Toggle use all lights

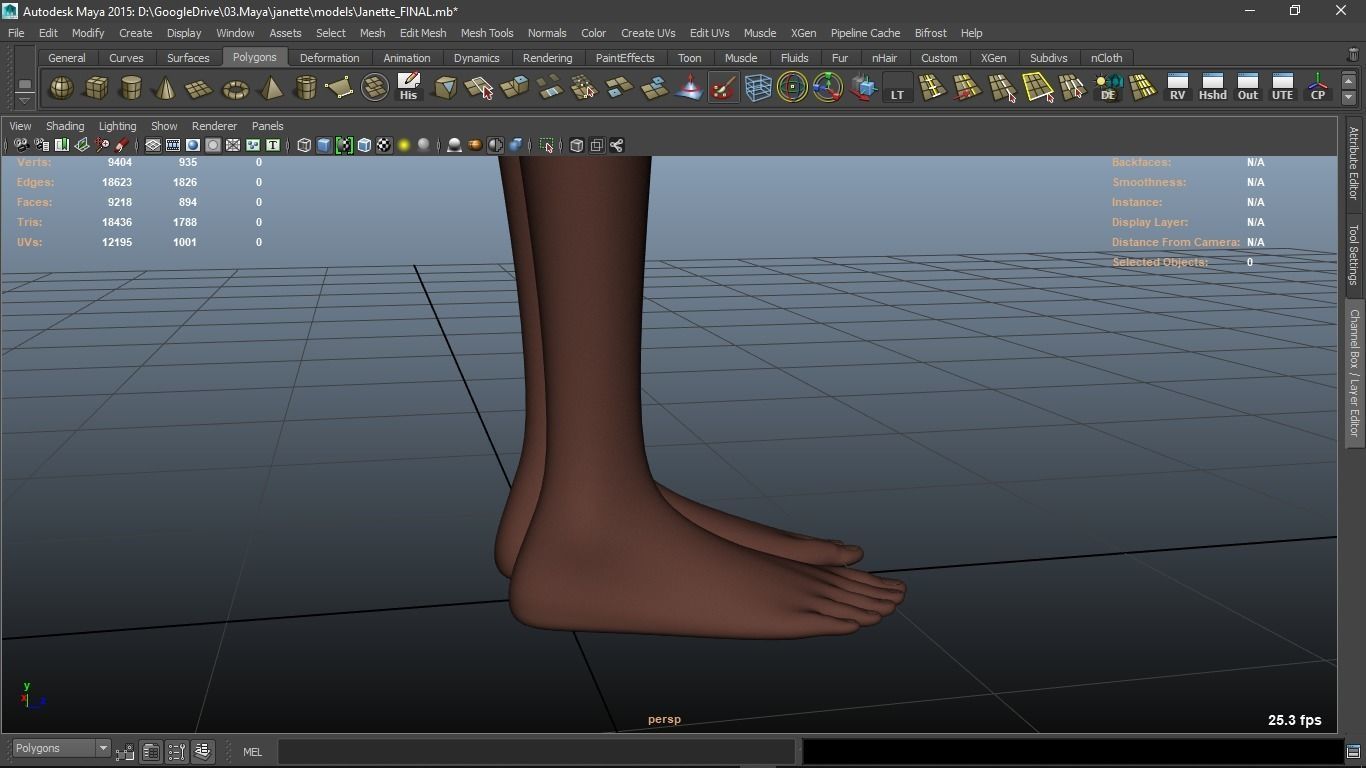pos(404,145)
